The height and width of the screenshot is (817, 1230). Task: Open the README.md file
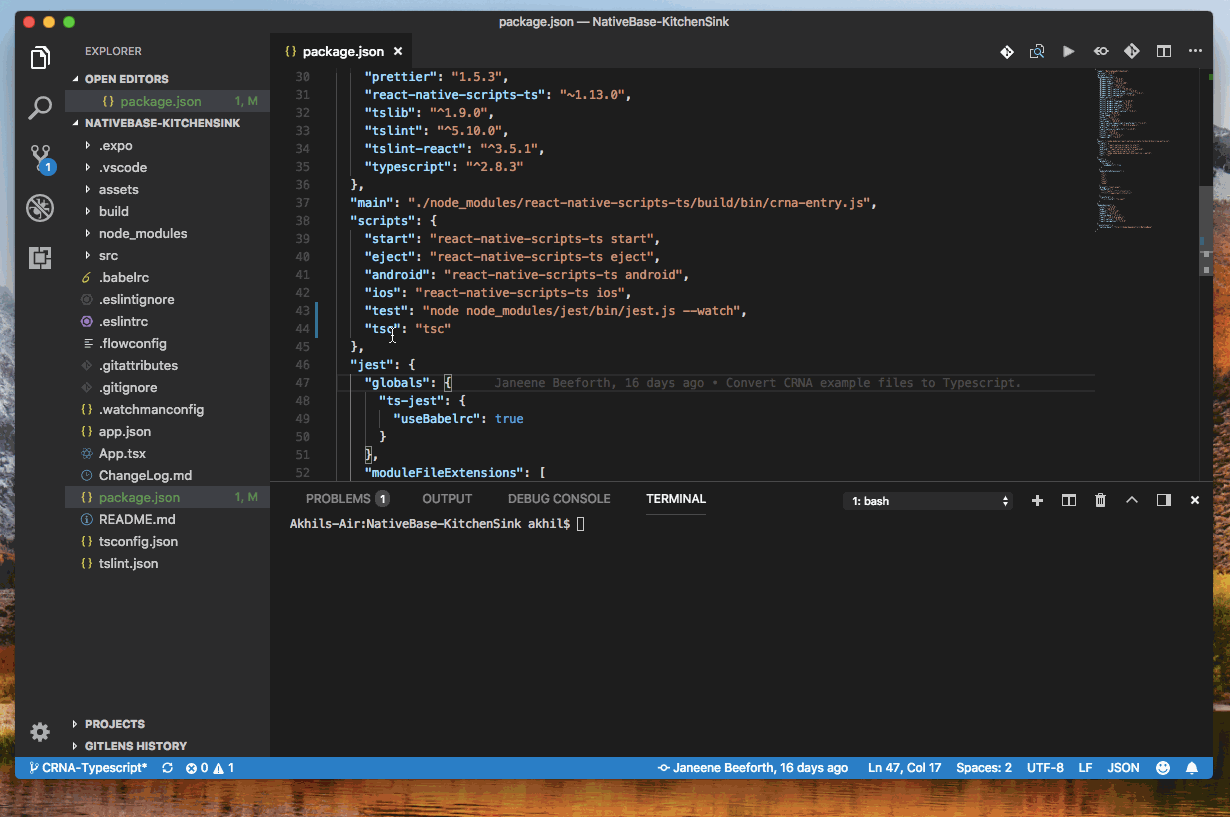click(167, 519)
